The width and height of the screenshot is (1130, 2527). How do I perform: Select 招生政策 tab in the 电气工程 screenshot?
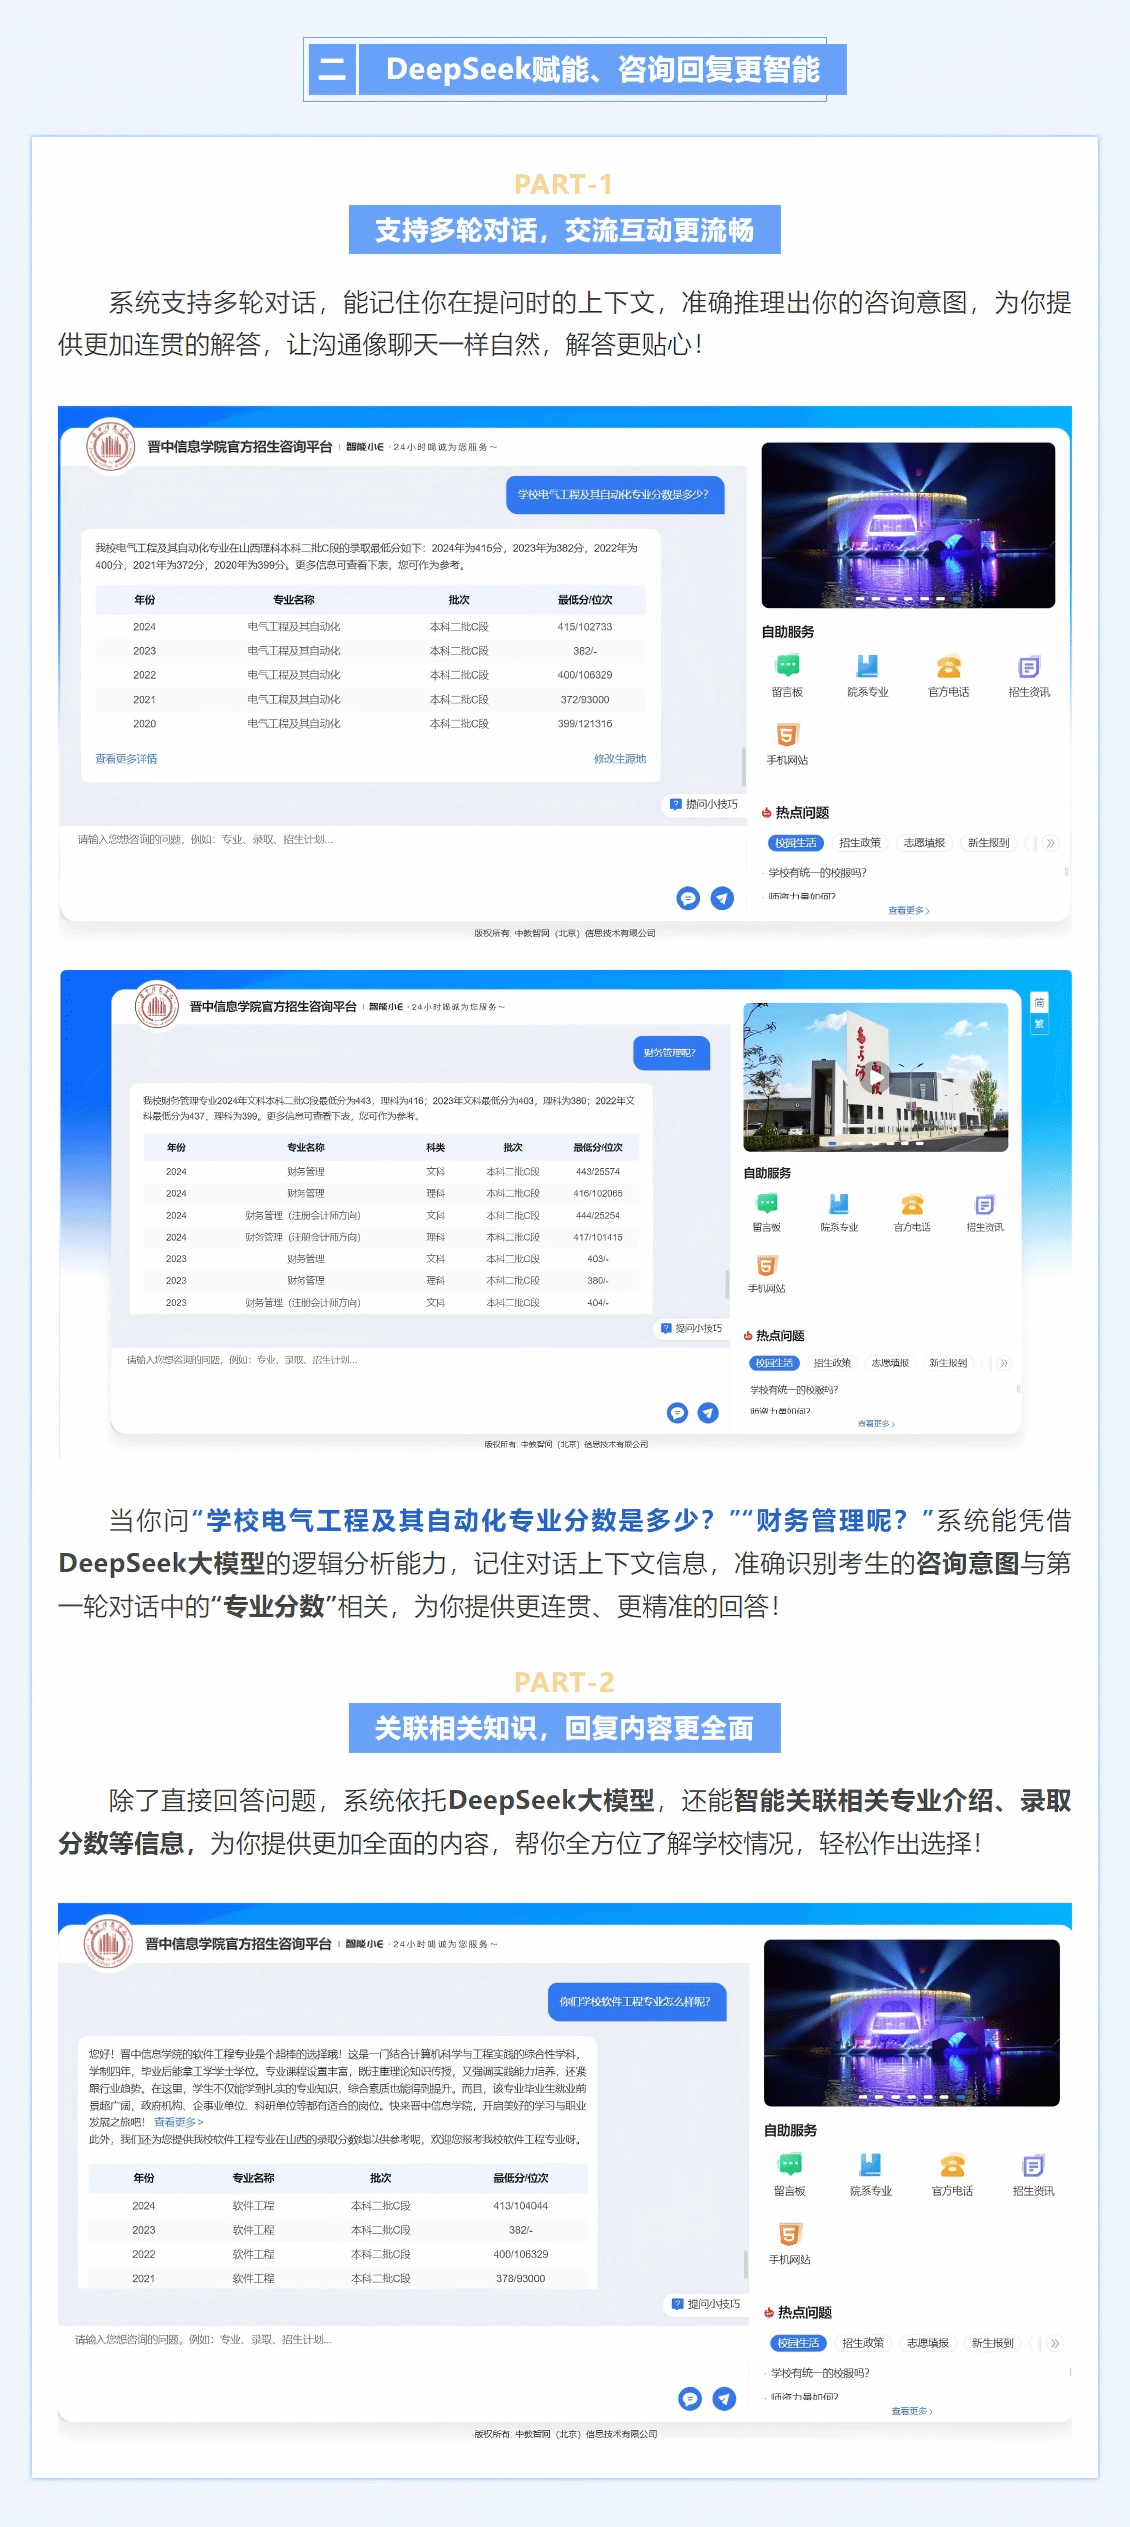coord(860,843)
